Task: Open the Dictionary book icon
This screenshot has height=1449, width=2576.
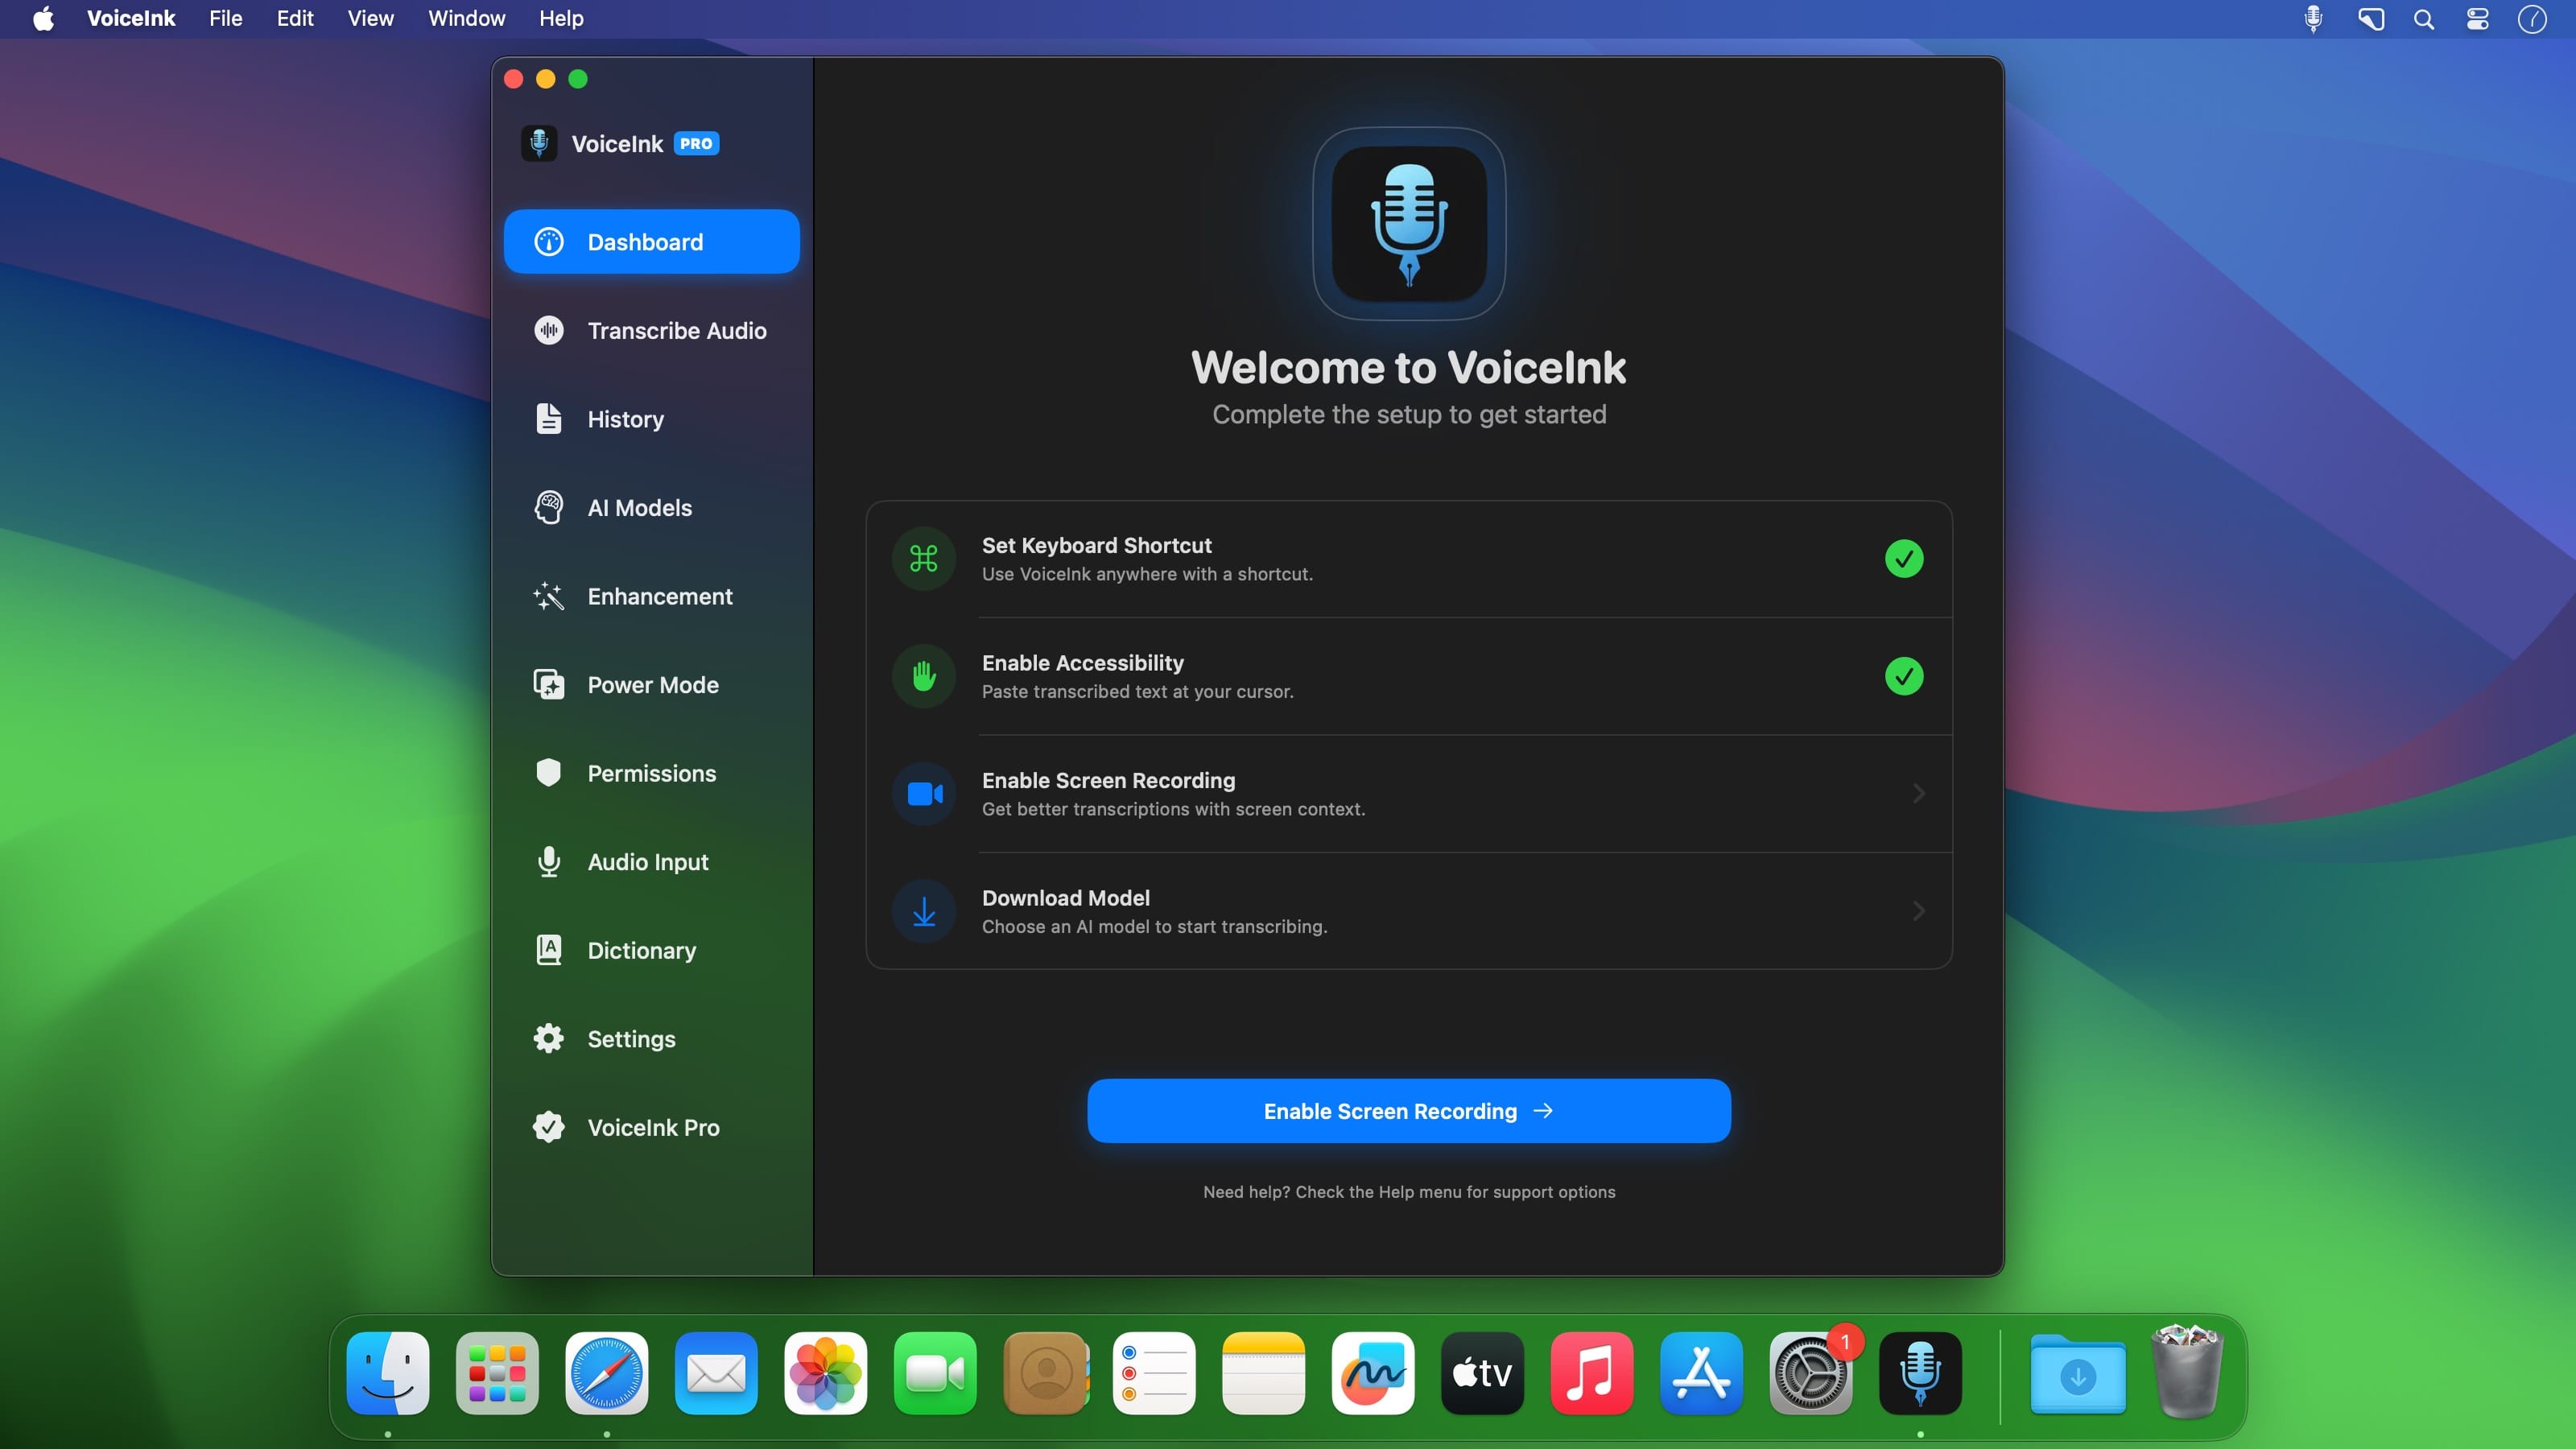Action: [548, 950]
